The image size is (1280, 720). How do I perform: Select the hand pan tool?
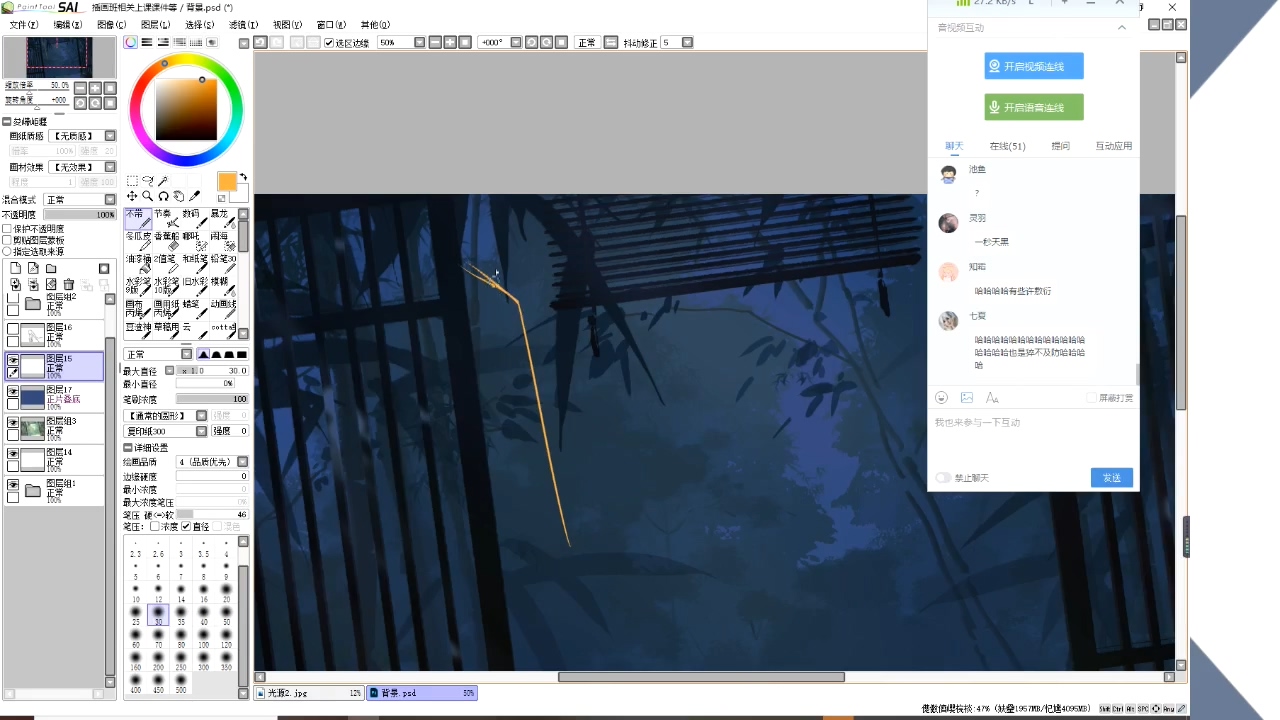pos(178,196)
